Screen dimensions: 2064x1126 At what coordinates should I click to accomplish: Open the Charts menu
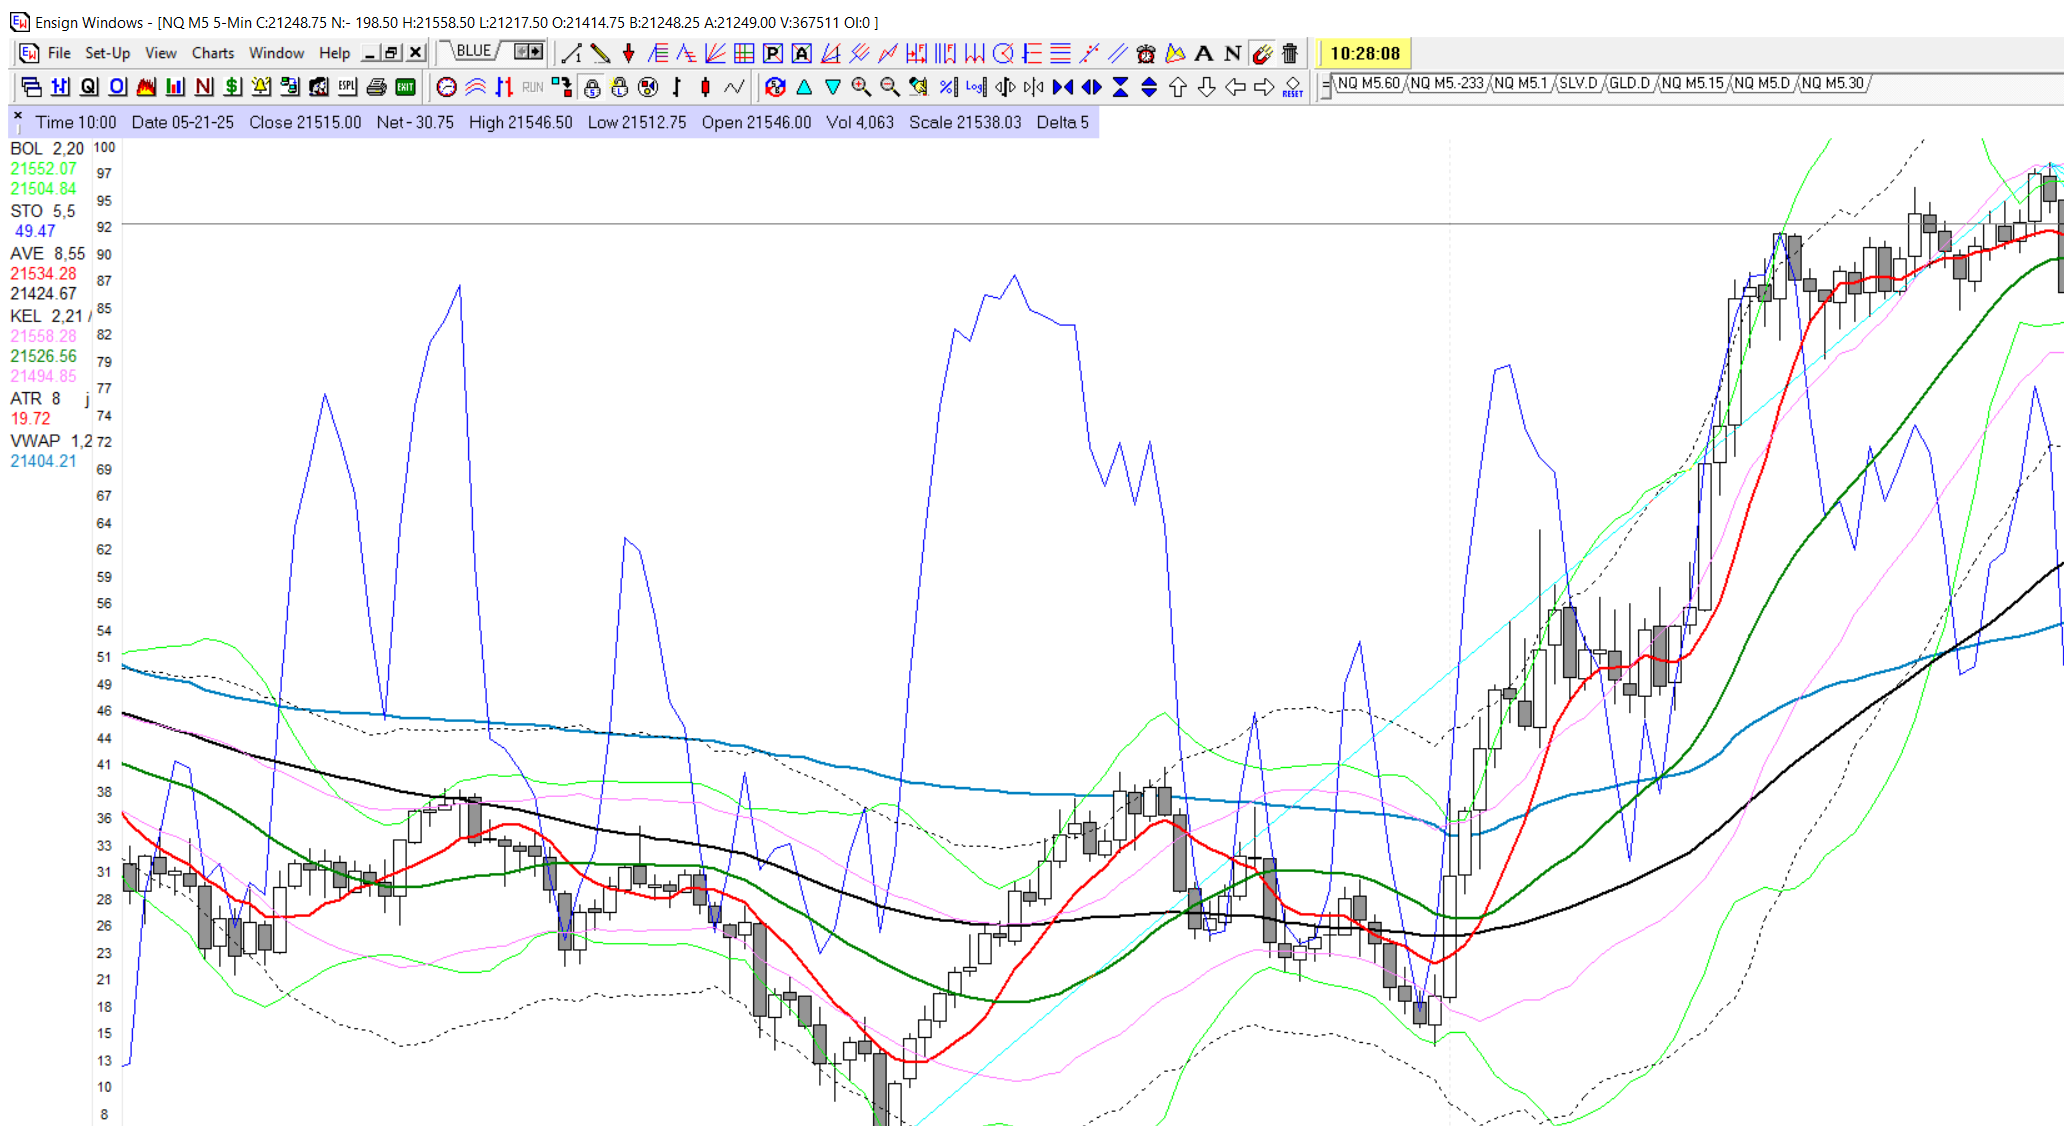pos(213,53)
